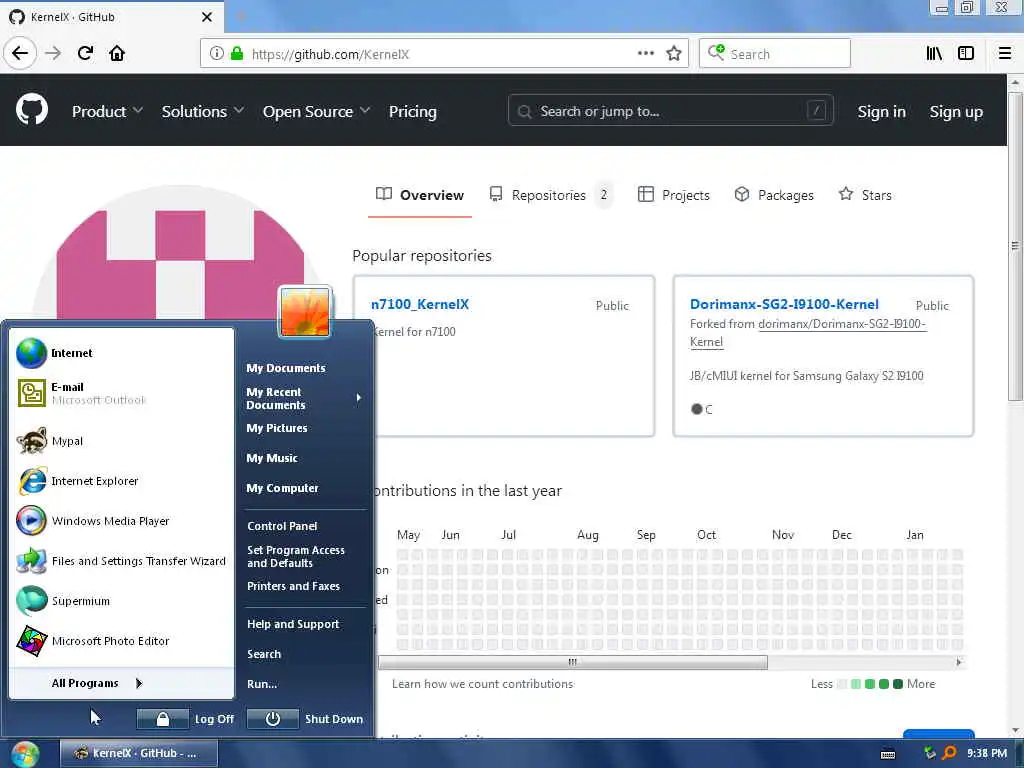The image size is (1024, 768).
Task: Reload the page with refresh icon
Action: click(85, 54)
